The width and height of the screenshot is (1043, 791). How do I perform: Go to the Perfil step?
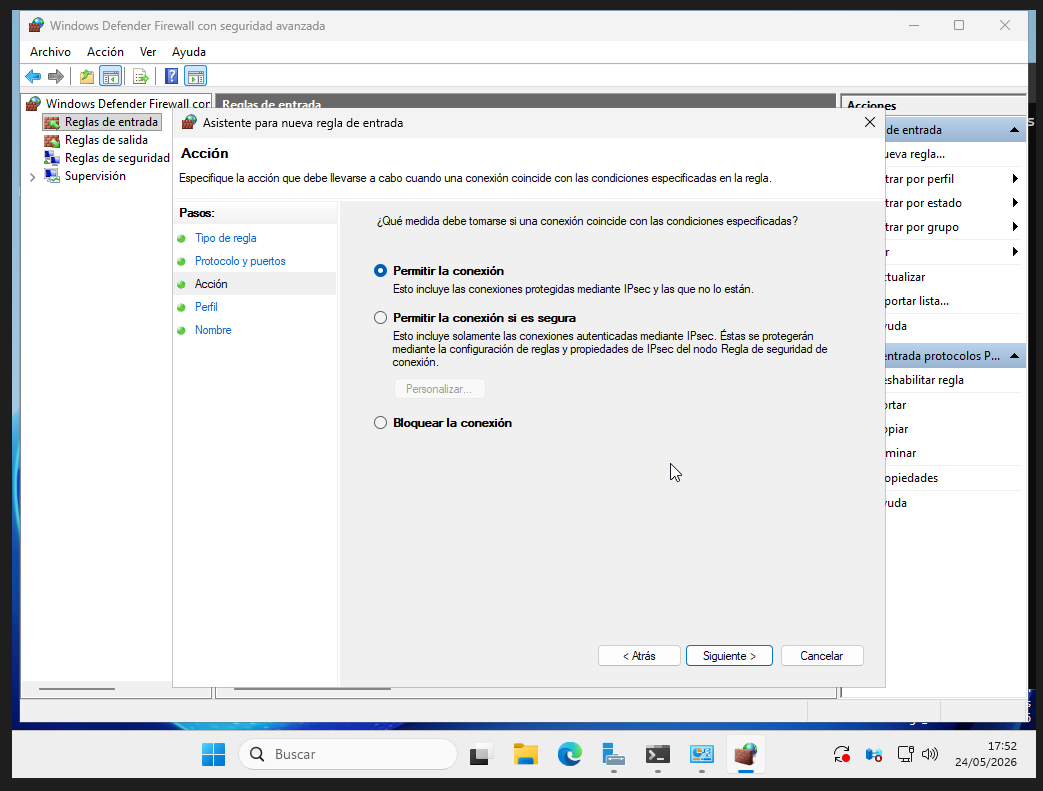click(206, 307)
